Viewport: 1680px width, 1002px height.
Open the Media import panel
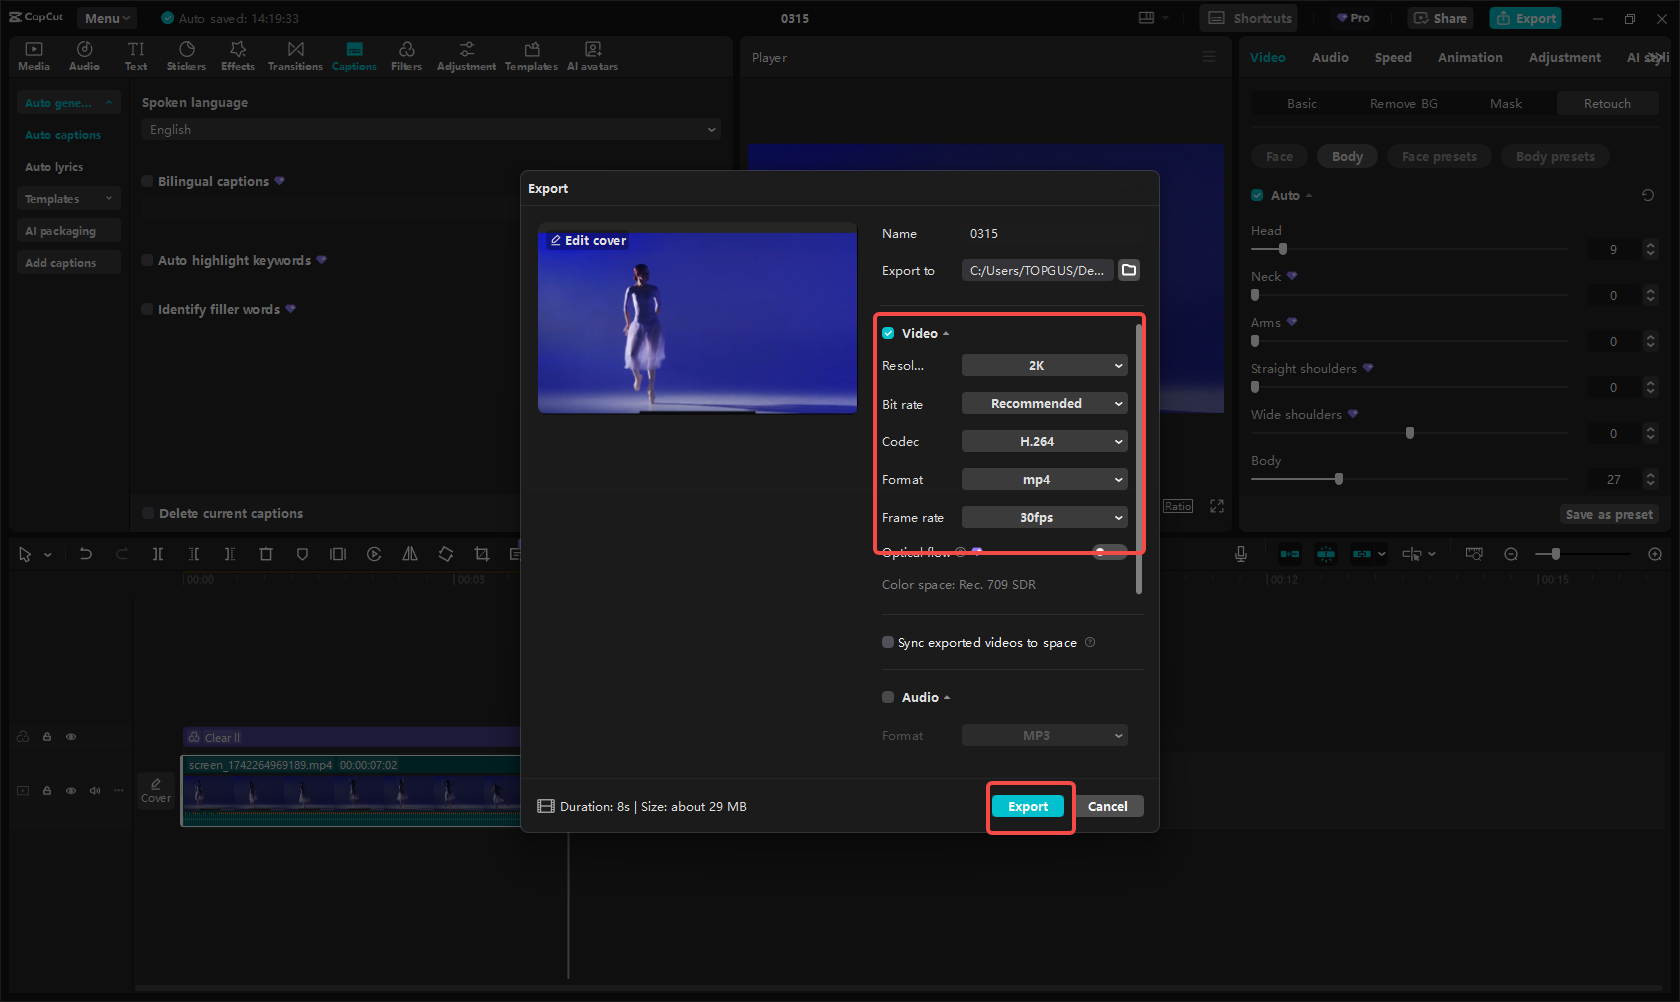33,55
